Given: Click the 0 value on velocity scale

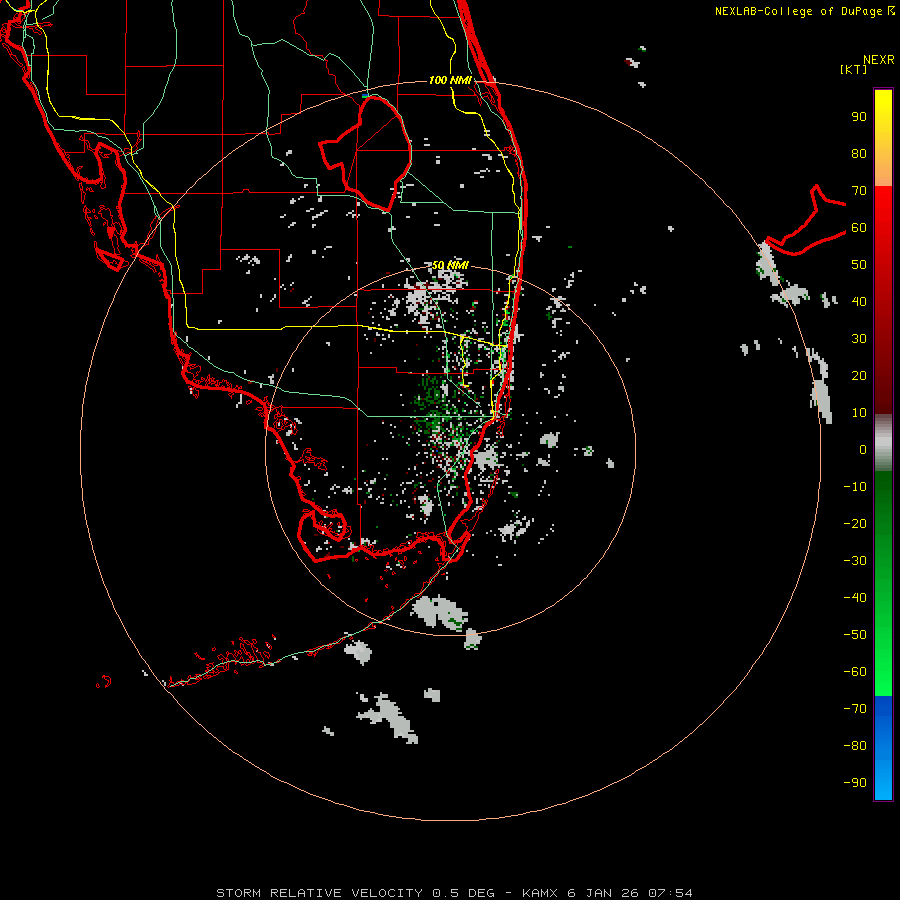Looking at the screenshot, I should pyautogui.click(x=863, y=449).
